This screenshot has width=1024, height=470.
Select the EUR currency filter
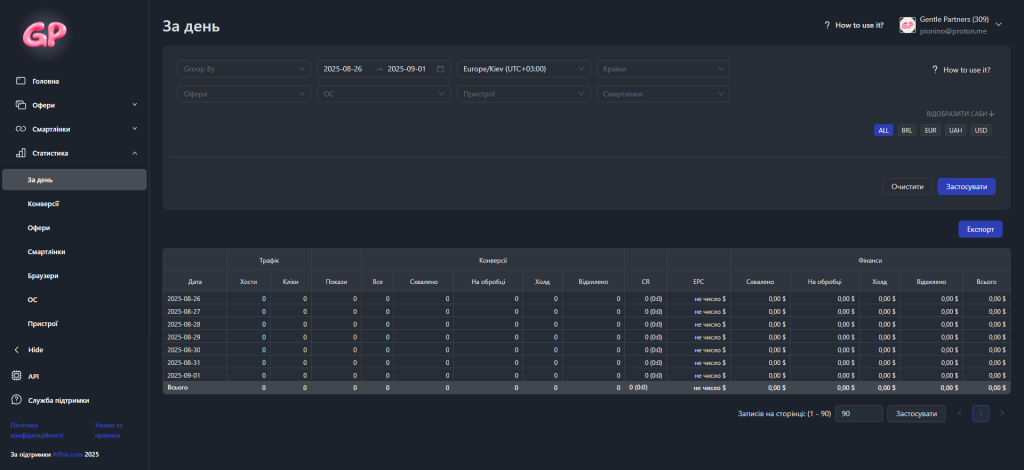click(x=930, y=130)
